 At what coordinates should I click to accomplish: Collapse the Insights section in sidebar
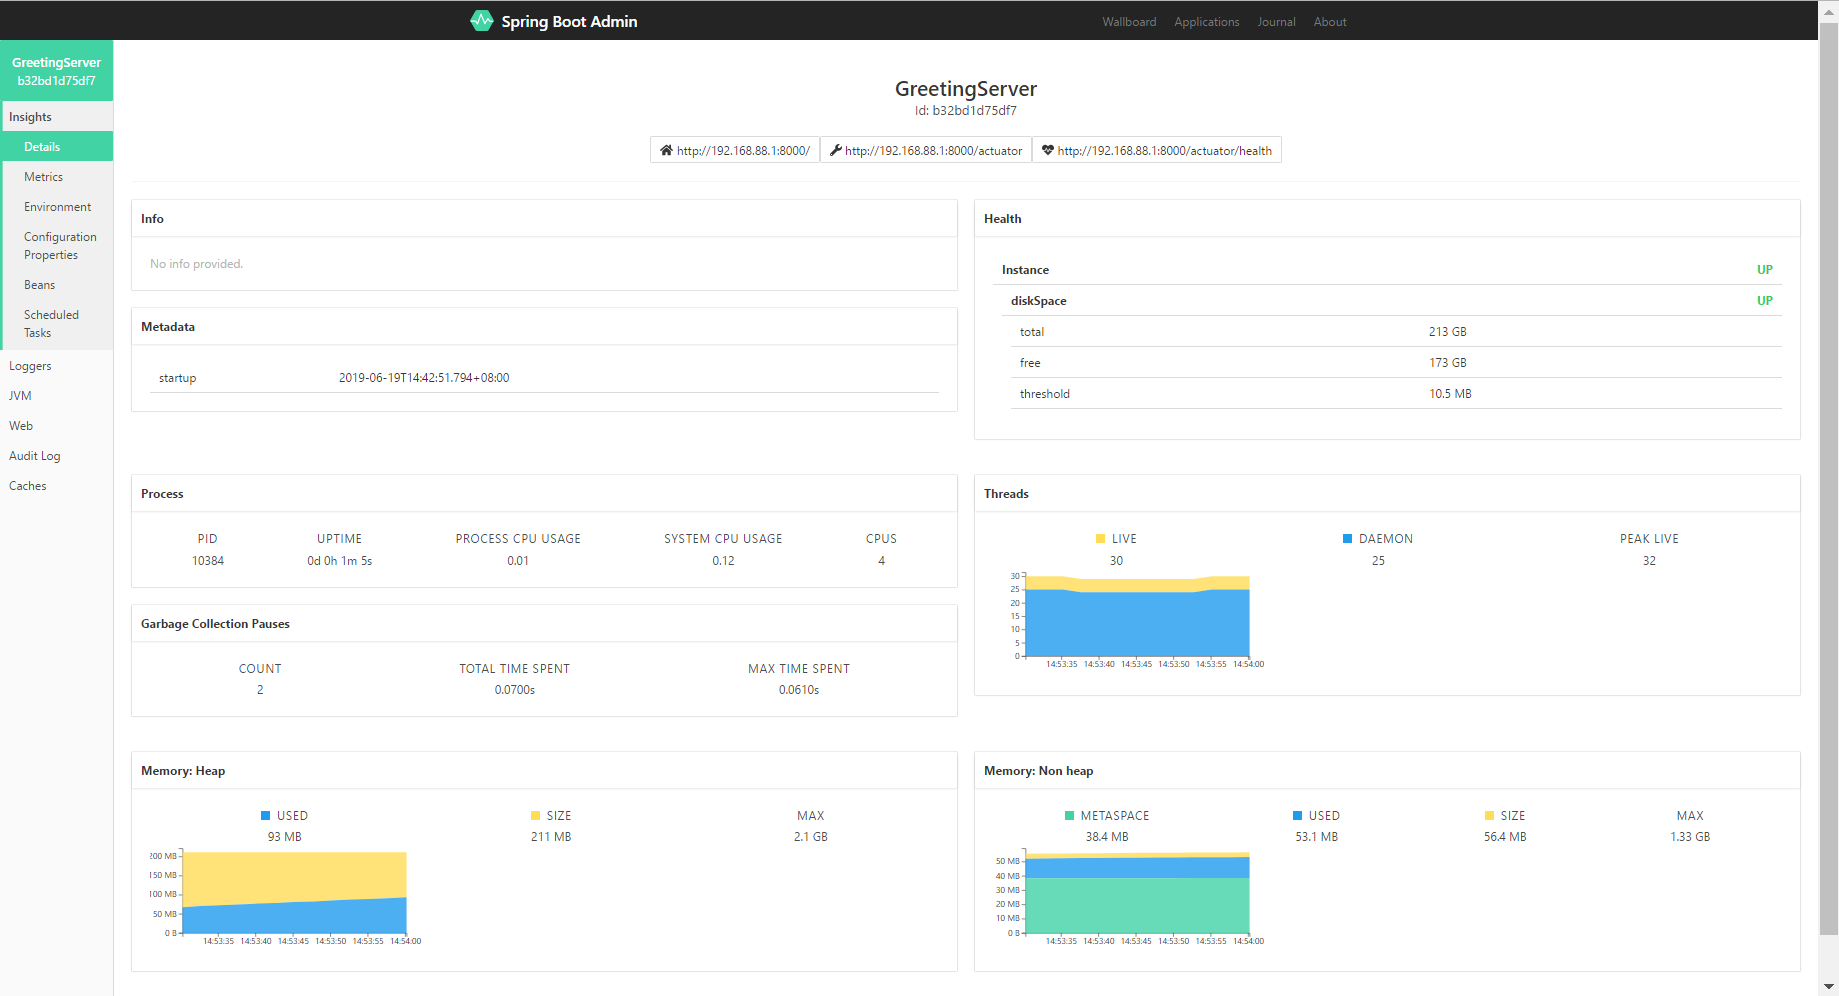coord(56,117)
